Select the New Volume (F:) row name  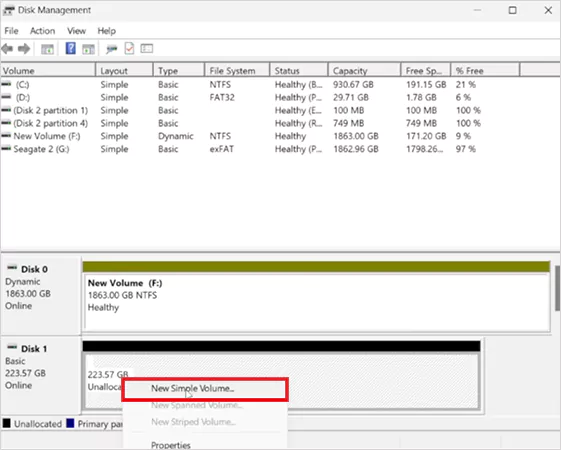[x=47, y=136]
